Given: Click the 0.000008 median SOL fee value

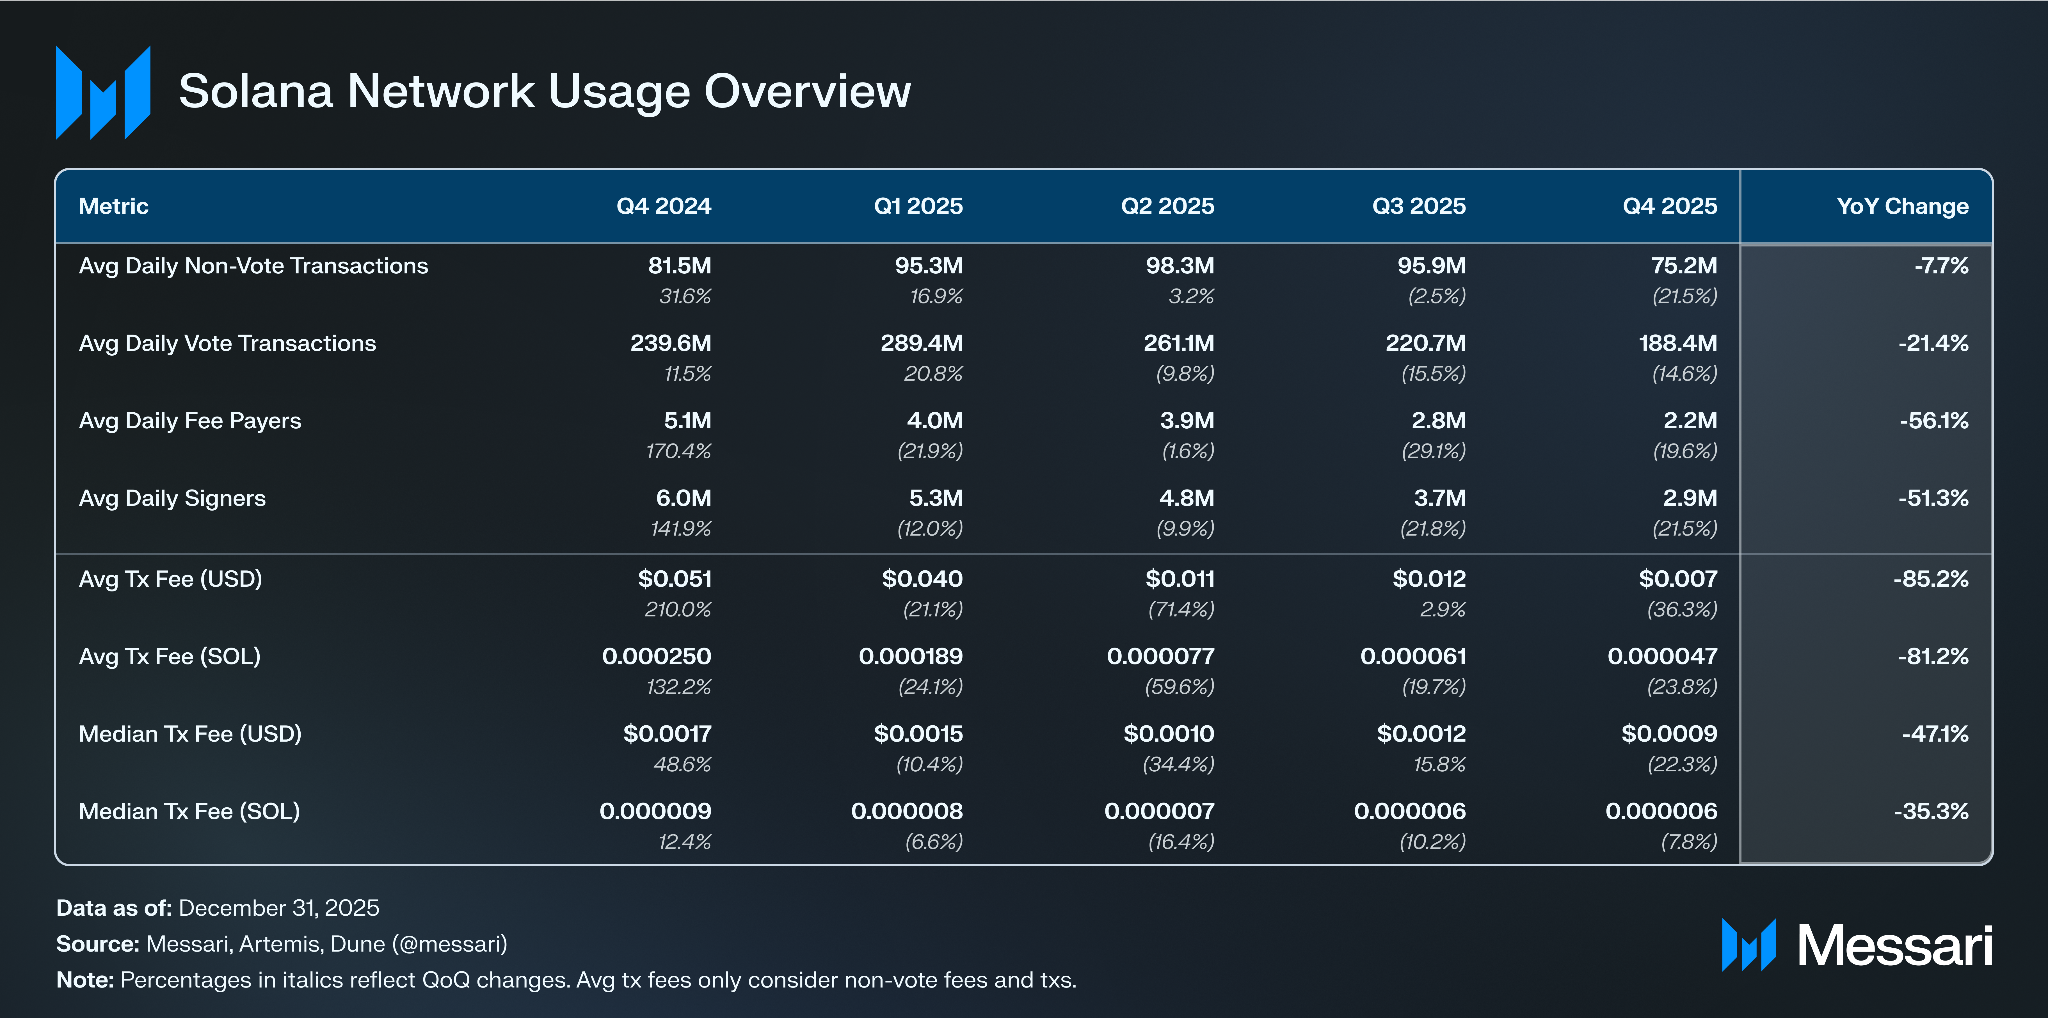Looking at the screenshot, I should [x=907, y=811].
